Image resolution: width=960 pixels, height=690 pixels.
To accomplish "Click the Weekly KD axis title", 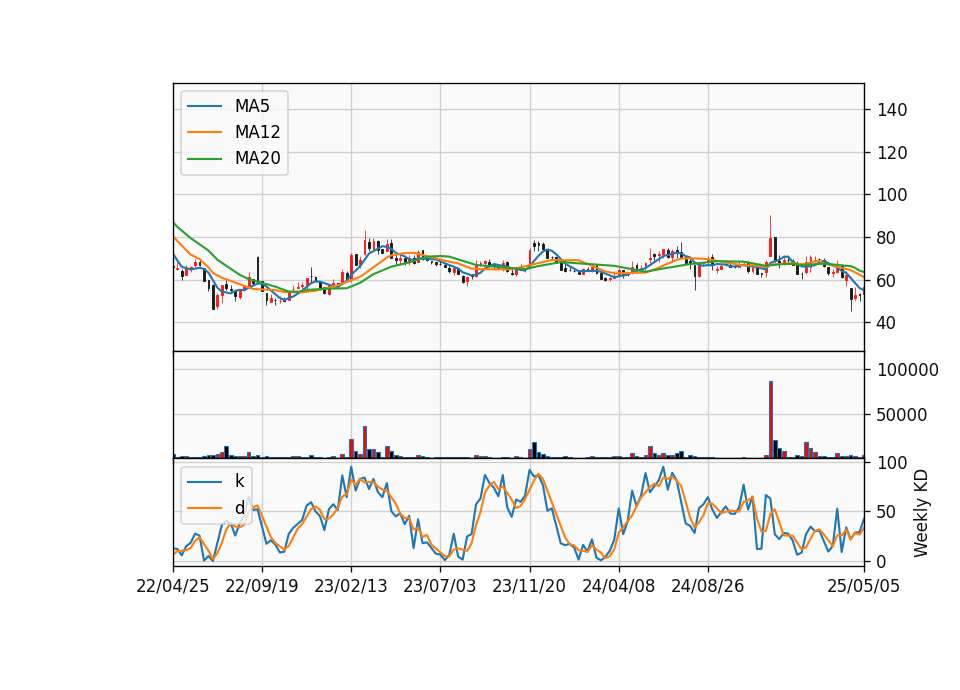I will 921,514.
